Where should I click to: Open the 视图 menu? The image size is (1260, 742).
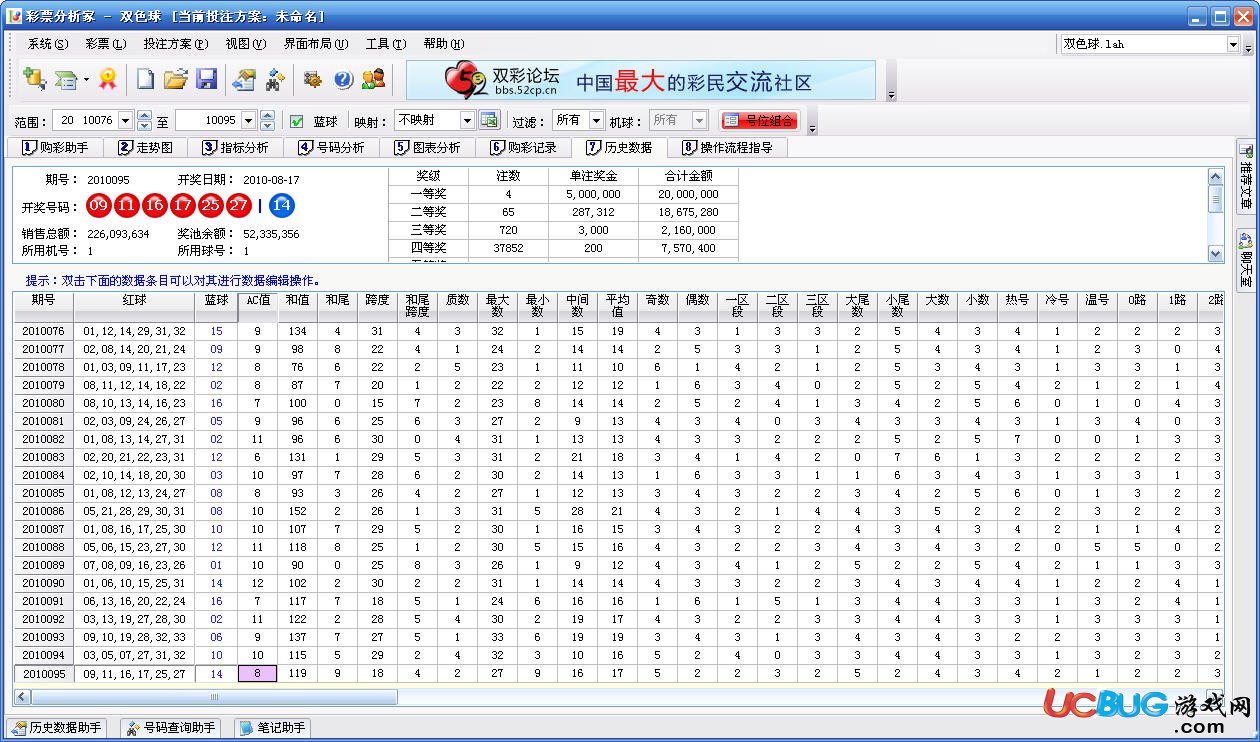[245, 44]
